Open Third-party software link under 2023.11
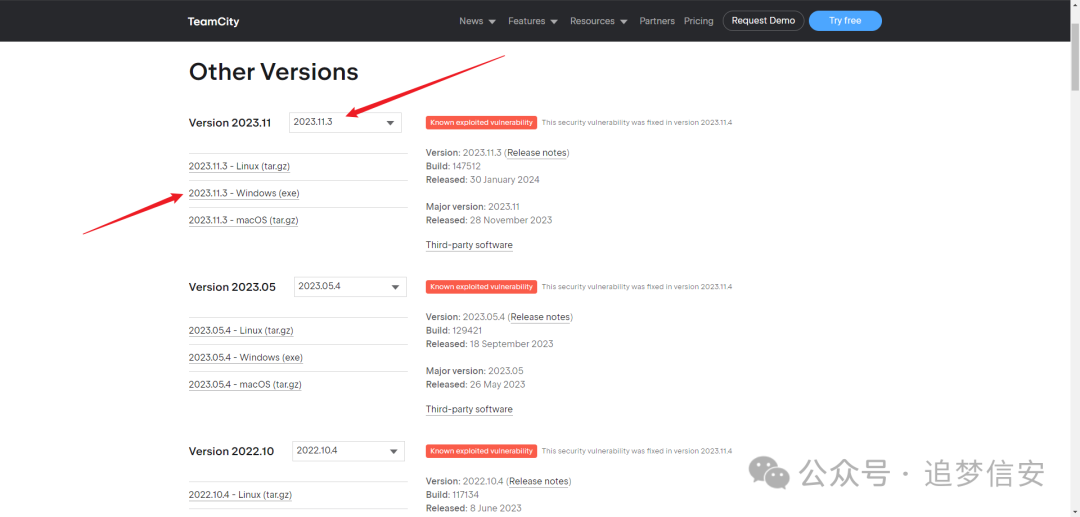The width and height of the screenshot is (1080, 517). tap(469, 245)
